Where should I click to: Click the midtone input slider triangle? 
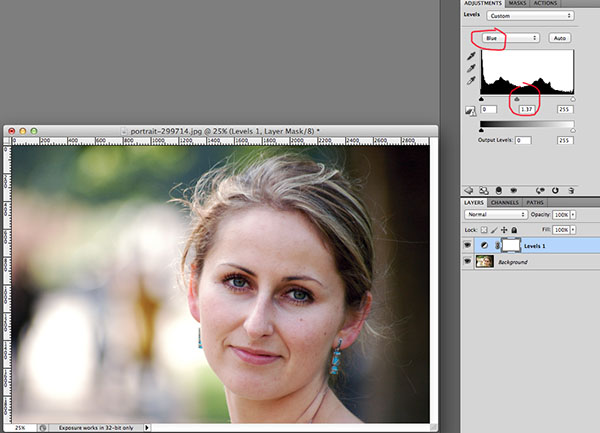pos(516,98)
